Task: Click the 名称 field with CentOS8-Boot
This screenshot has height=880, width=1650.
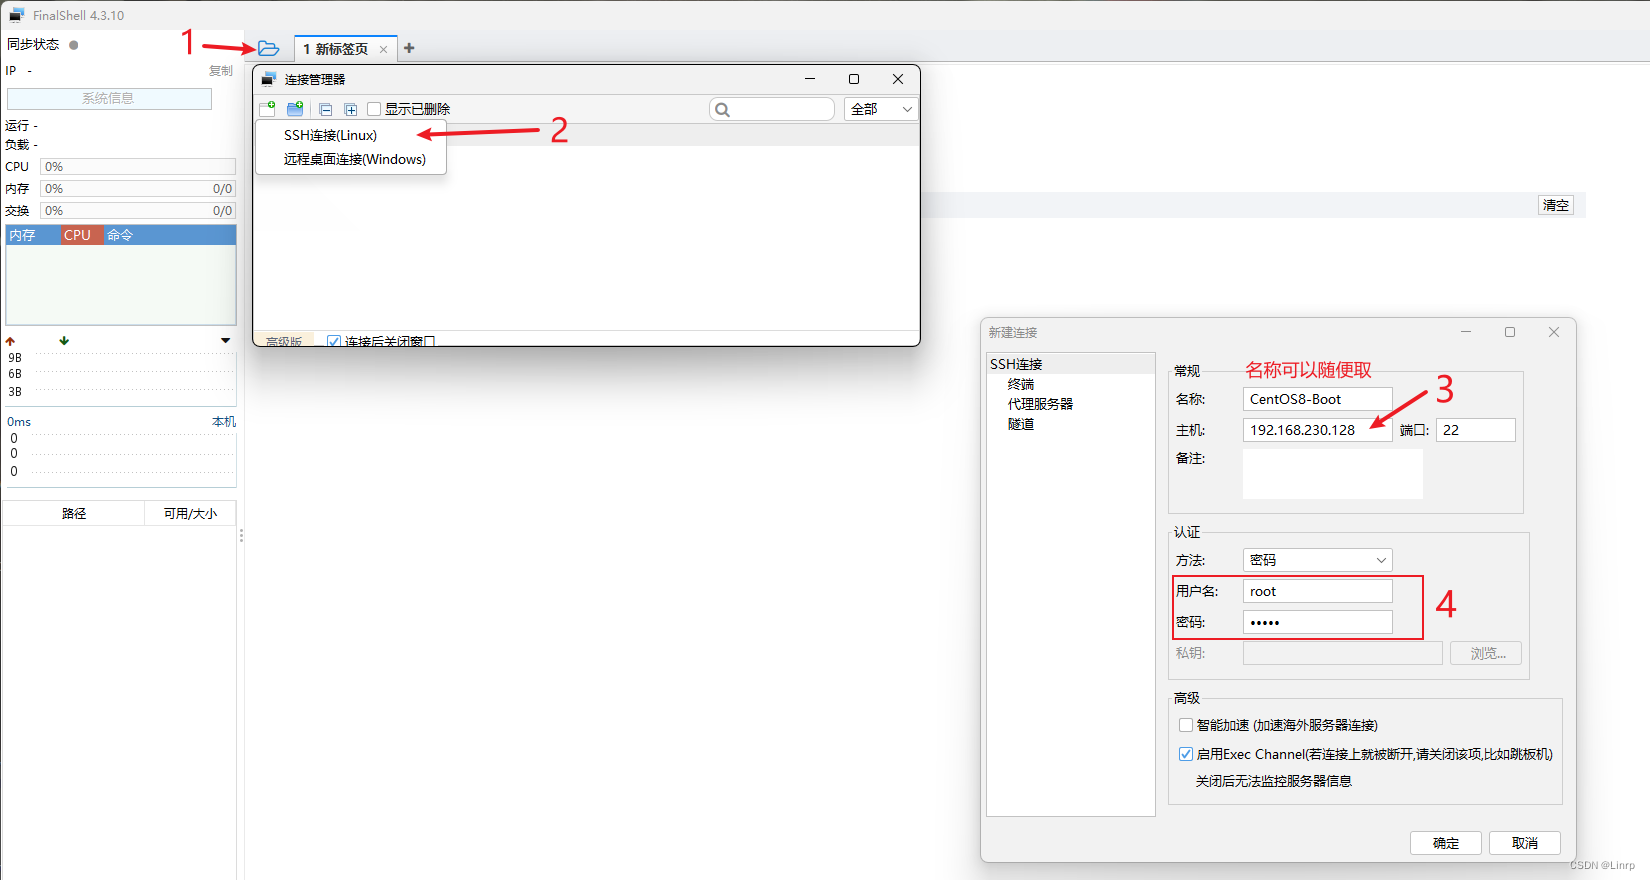Action: (1317, 399)
